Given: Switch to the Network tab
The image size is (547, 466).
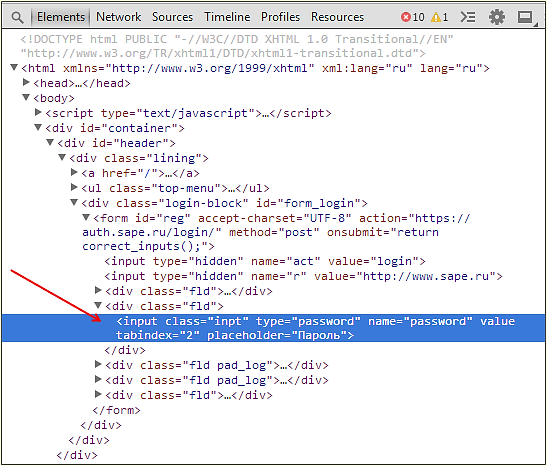Looking at the screenshot, I should pyautogui.click(x=119, y=17).
